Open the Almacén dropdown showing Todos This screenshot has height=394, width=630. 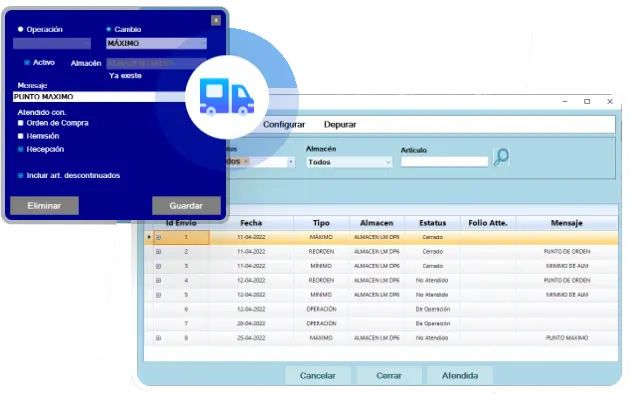coord(349,162)
